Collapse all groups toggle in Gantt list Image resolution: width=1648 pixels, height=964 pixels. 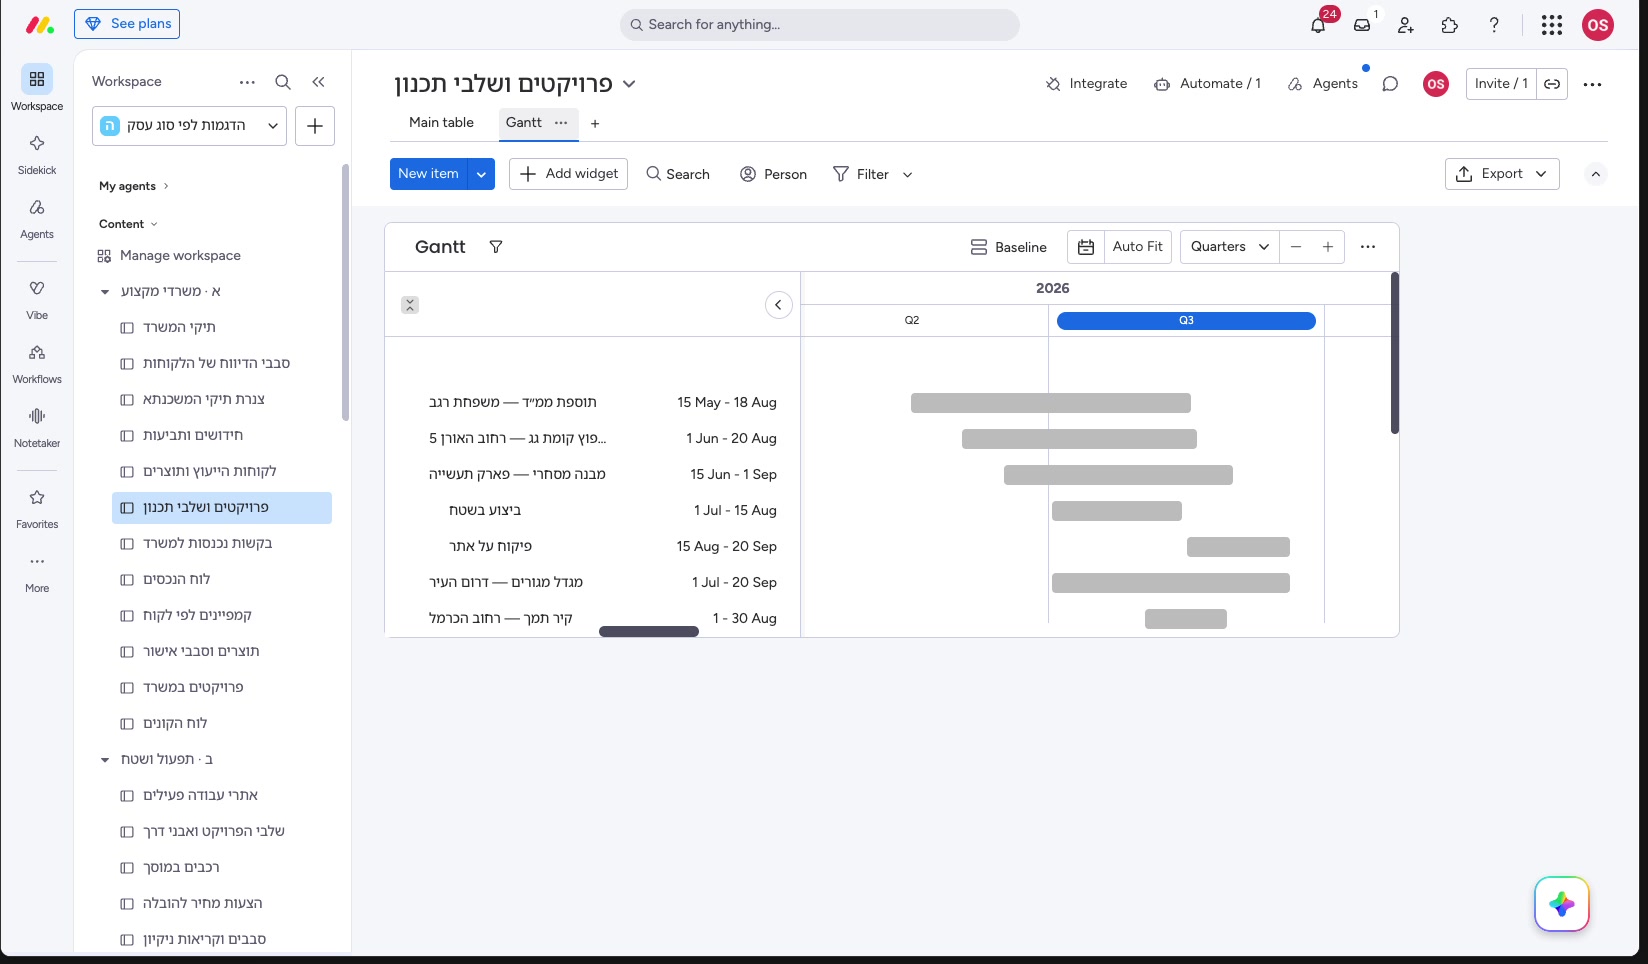[410, 305]
